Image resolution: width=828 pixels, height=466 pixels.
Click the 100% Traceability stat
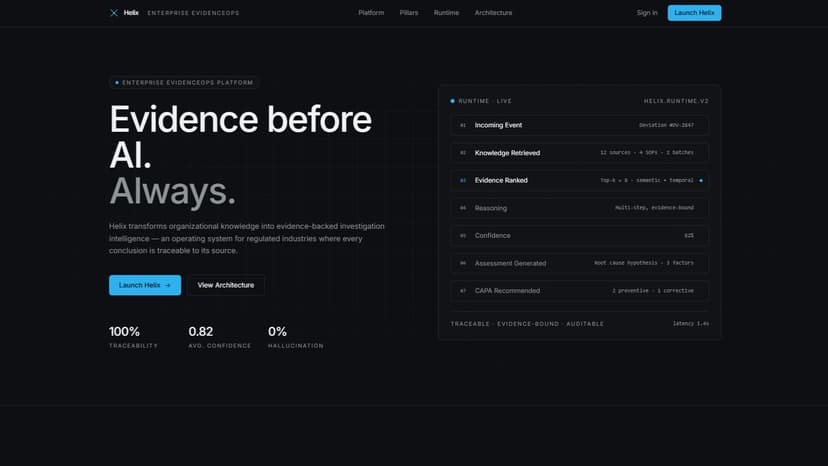tap(133, 337)
